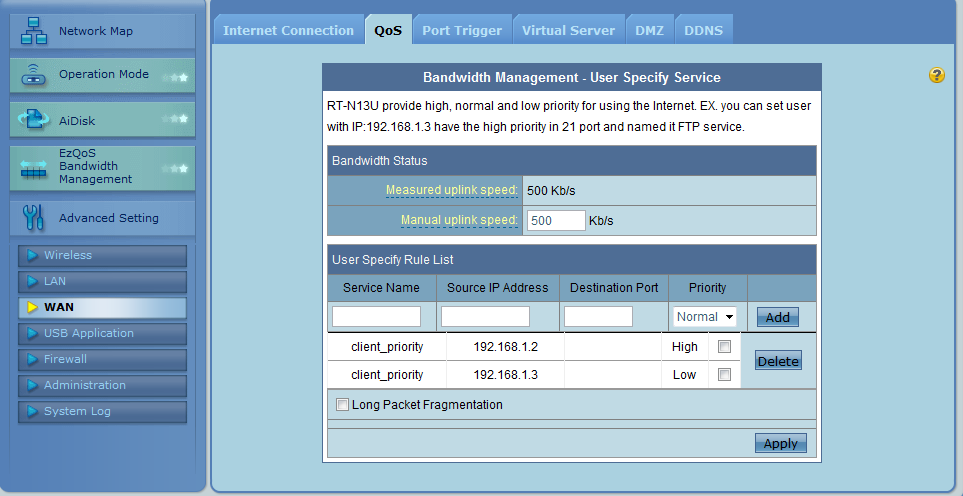Select the 192.168.1.2 source IP cell
Screen dimensions: 963x496
click(x=505, y=347)
